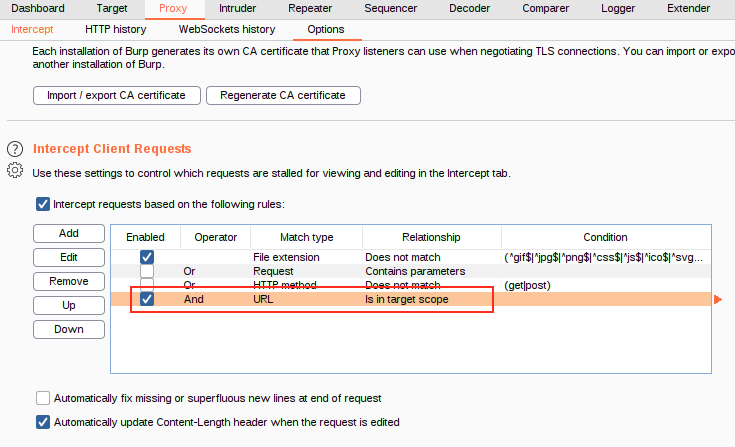Add a new interception rule
735x447 pixels.
tap(68, 233)
